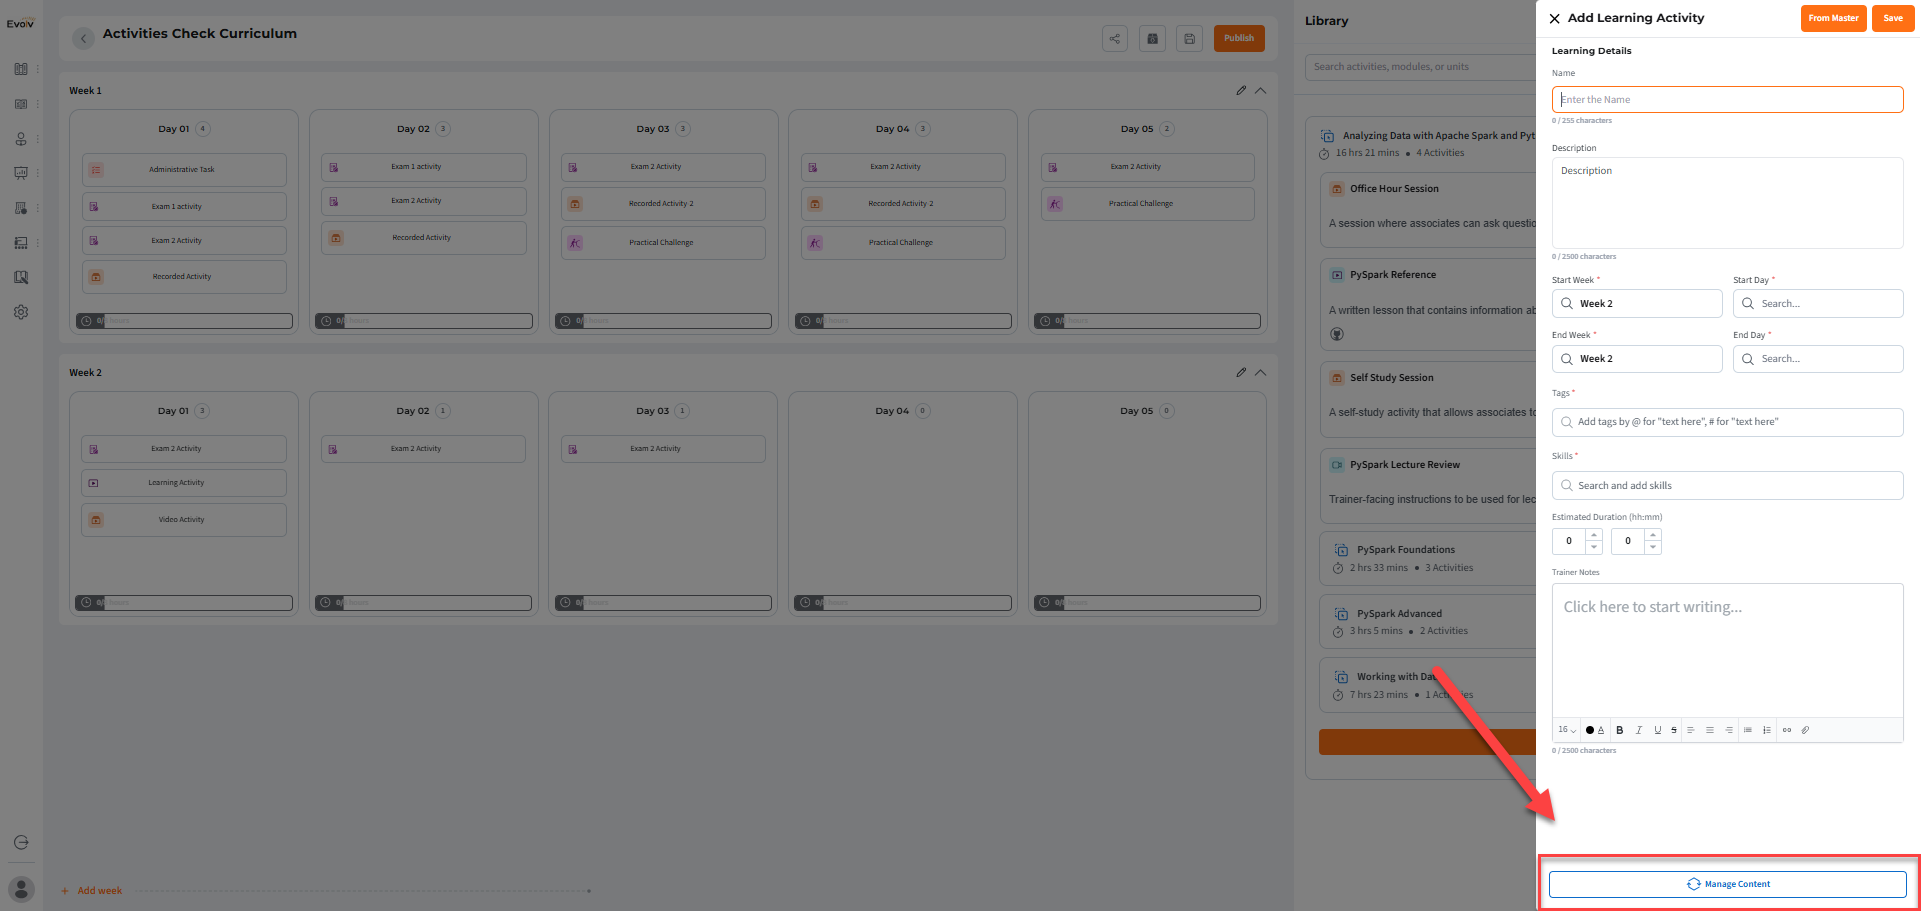Pick the black text color swatch

[x=1590, y=730]
